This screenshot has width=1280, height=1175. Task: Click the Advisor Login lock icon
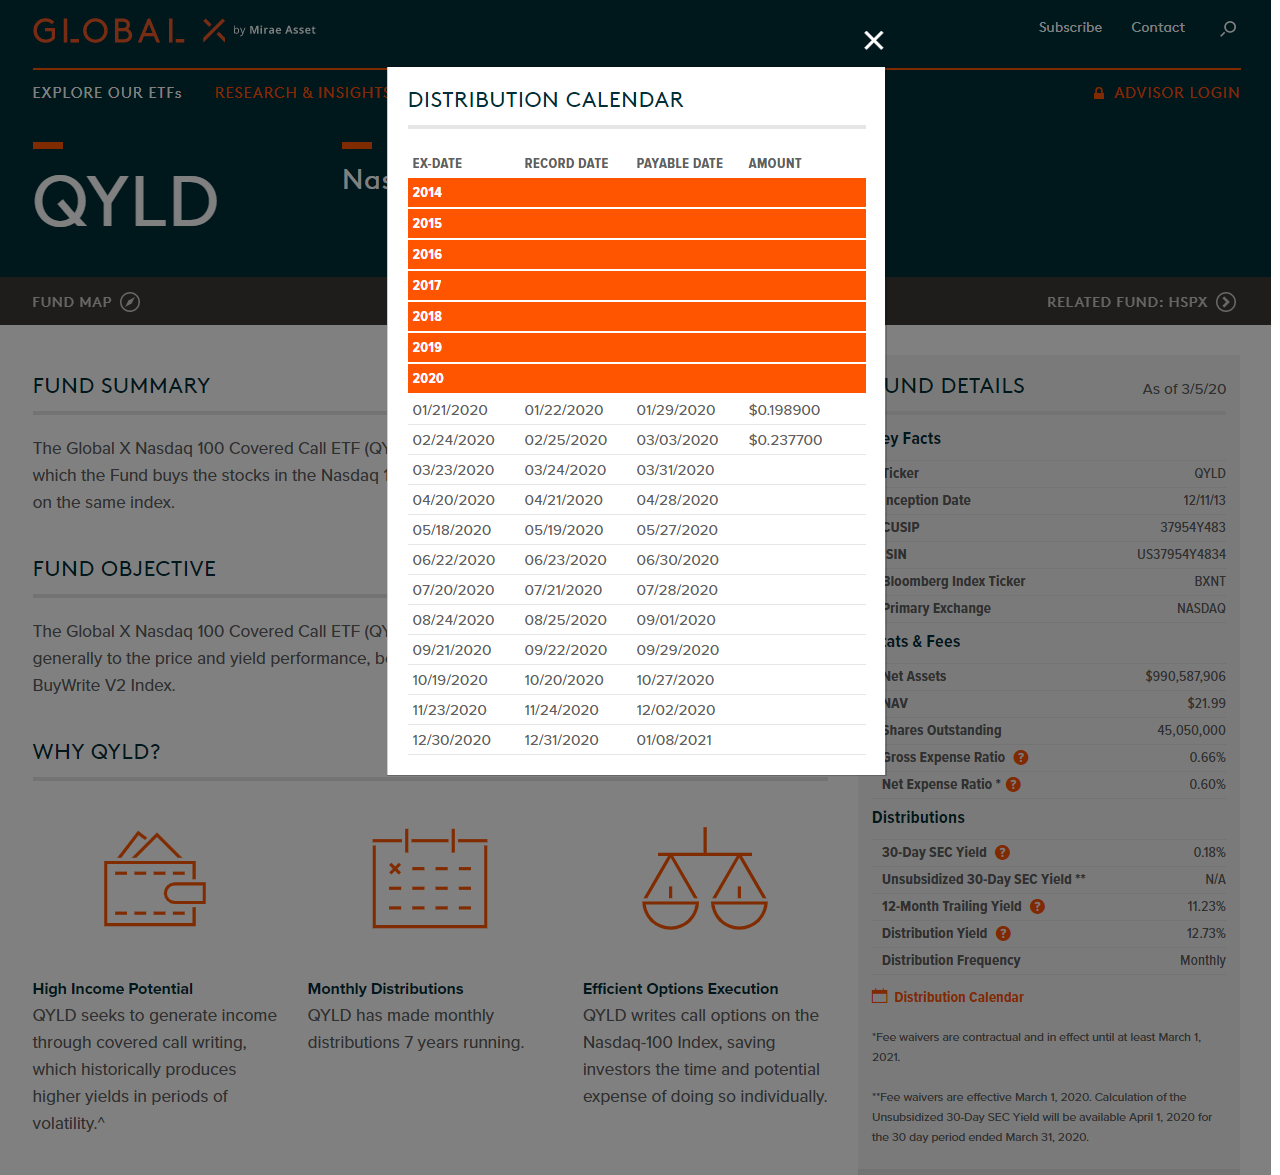[x=1099, y=93]
